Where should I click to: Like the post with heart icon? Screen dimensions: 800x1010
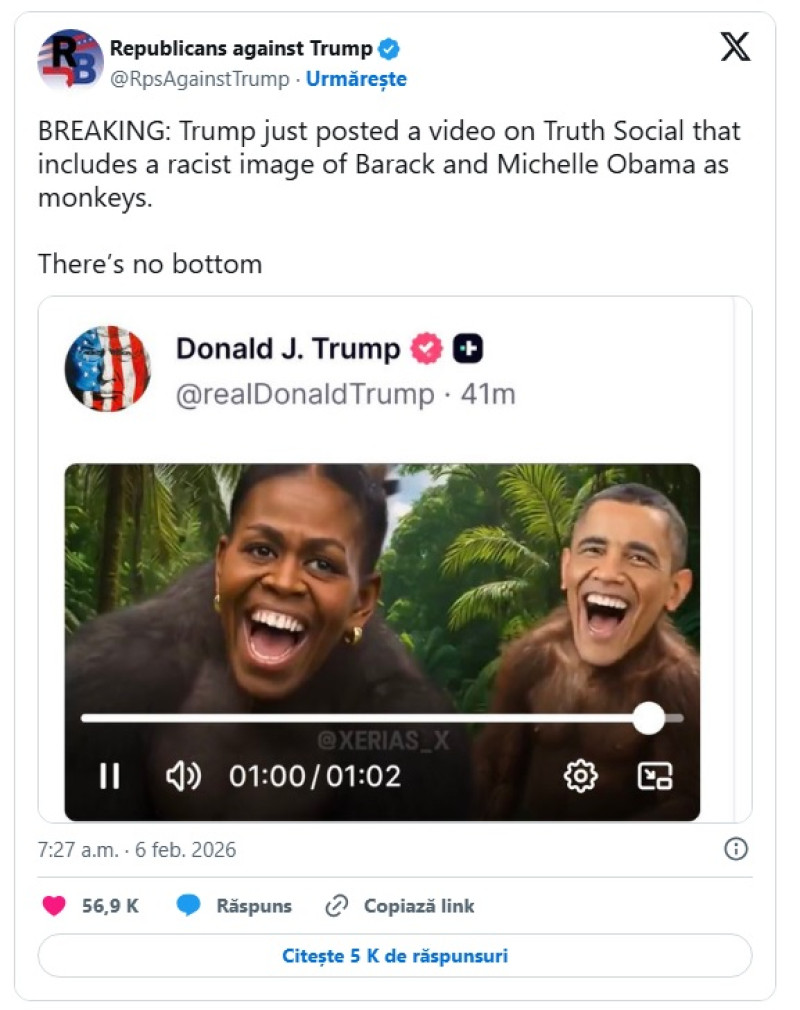coord(54,906)
